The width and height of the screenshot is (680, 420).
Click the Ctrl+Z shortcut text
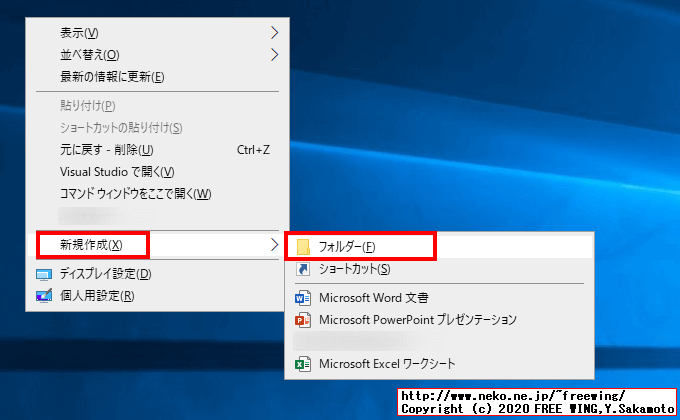(x=253, y=150)
